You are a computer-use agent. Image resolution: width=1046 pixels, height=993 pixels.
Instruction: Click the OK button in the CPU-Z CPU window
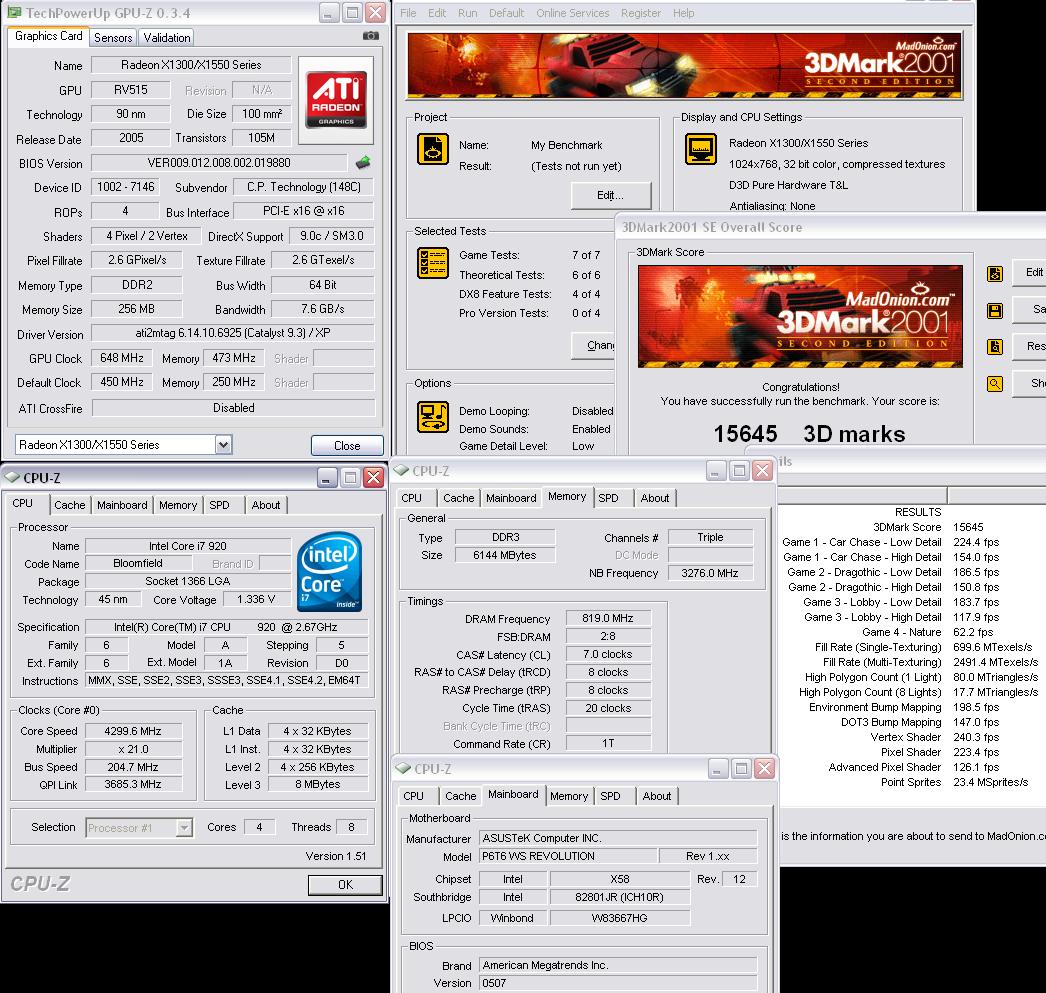[x=345, y=884]
